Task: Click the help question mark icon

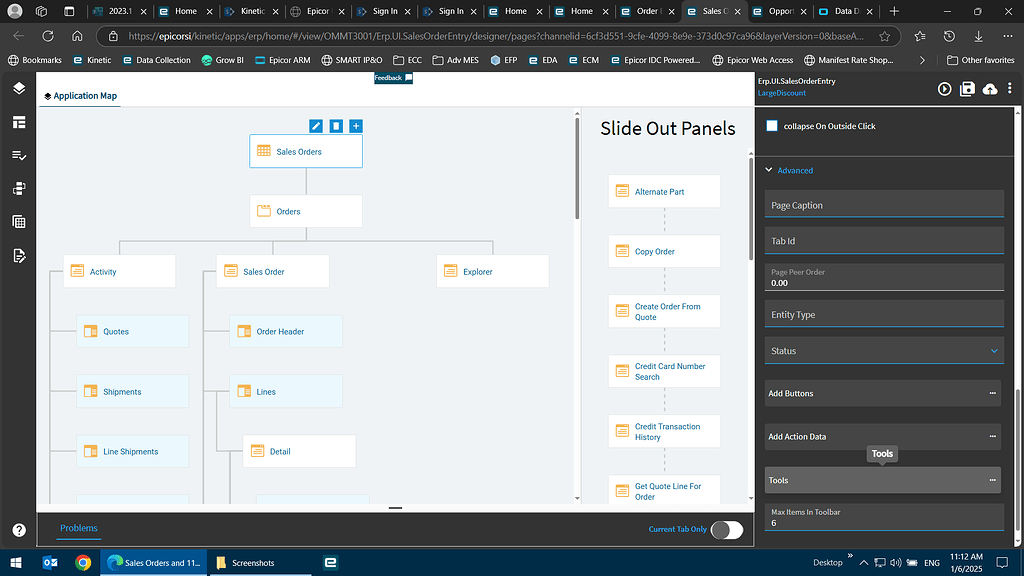Action: tap(19, 530)
